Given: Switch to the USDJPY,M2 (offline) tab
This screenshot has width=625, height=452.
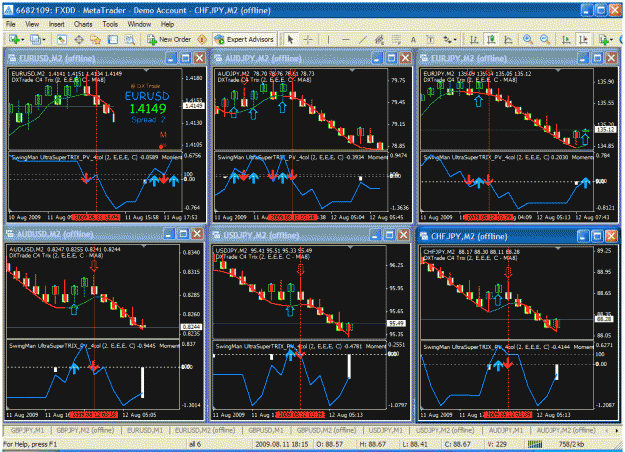Looking at the screenshot, I should click(x=445, y=431).
